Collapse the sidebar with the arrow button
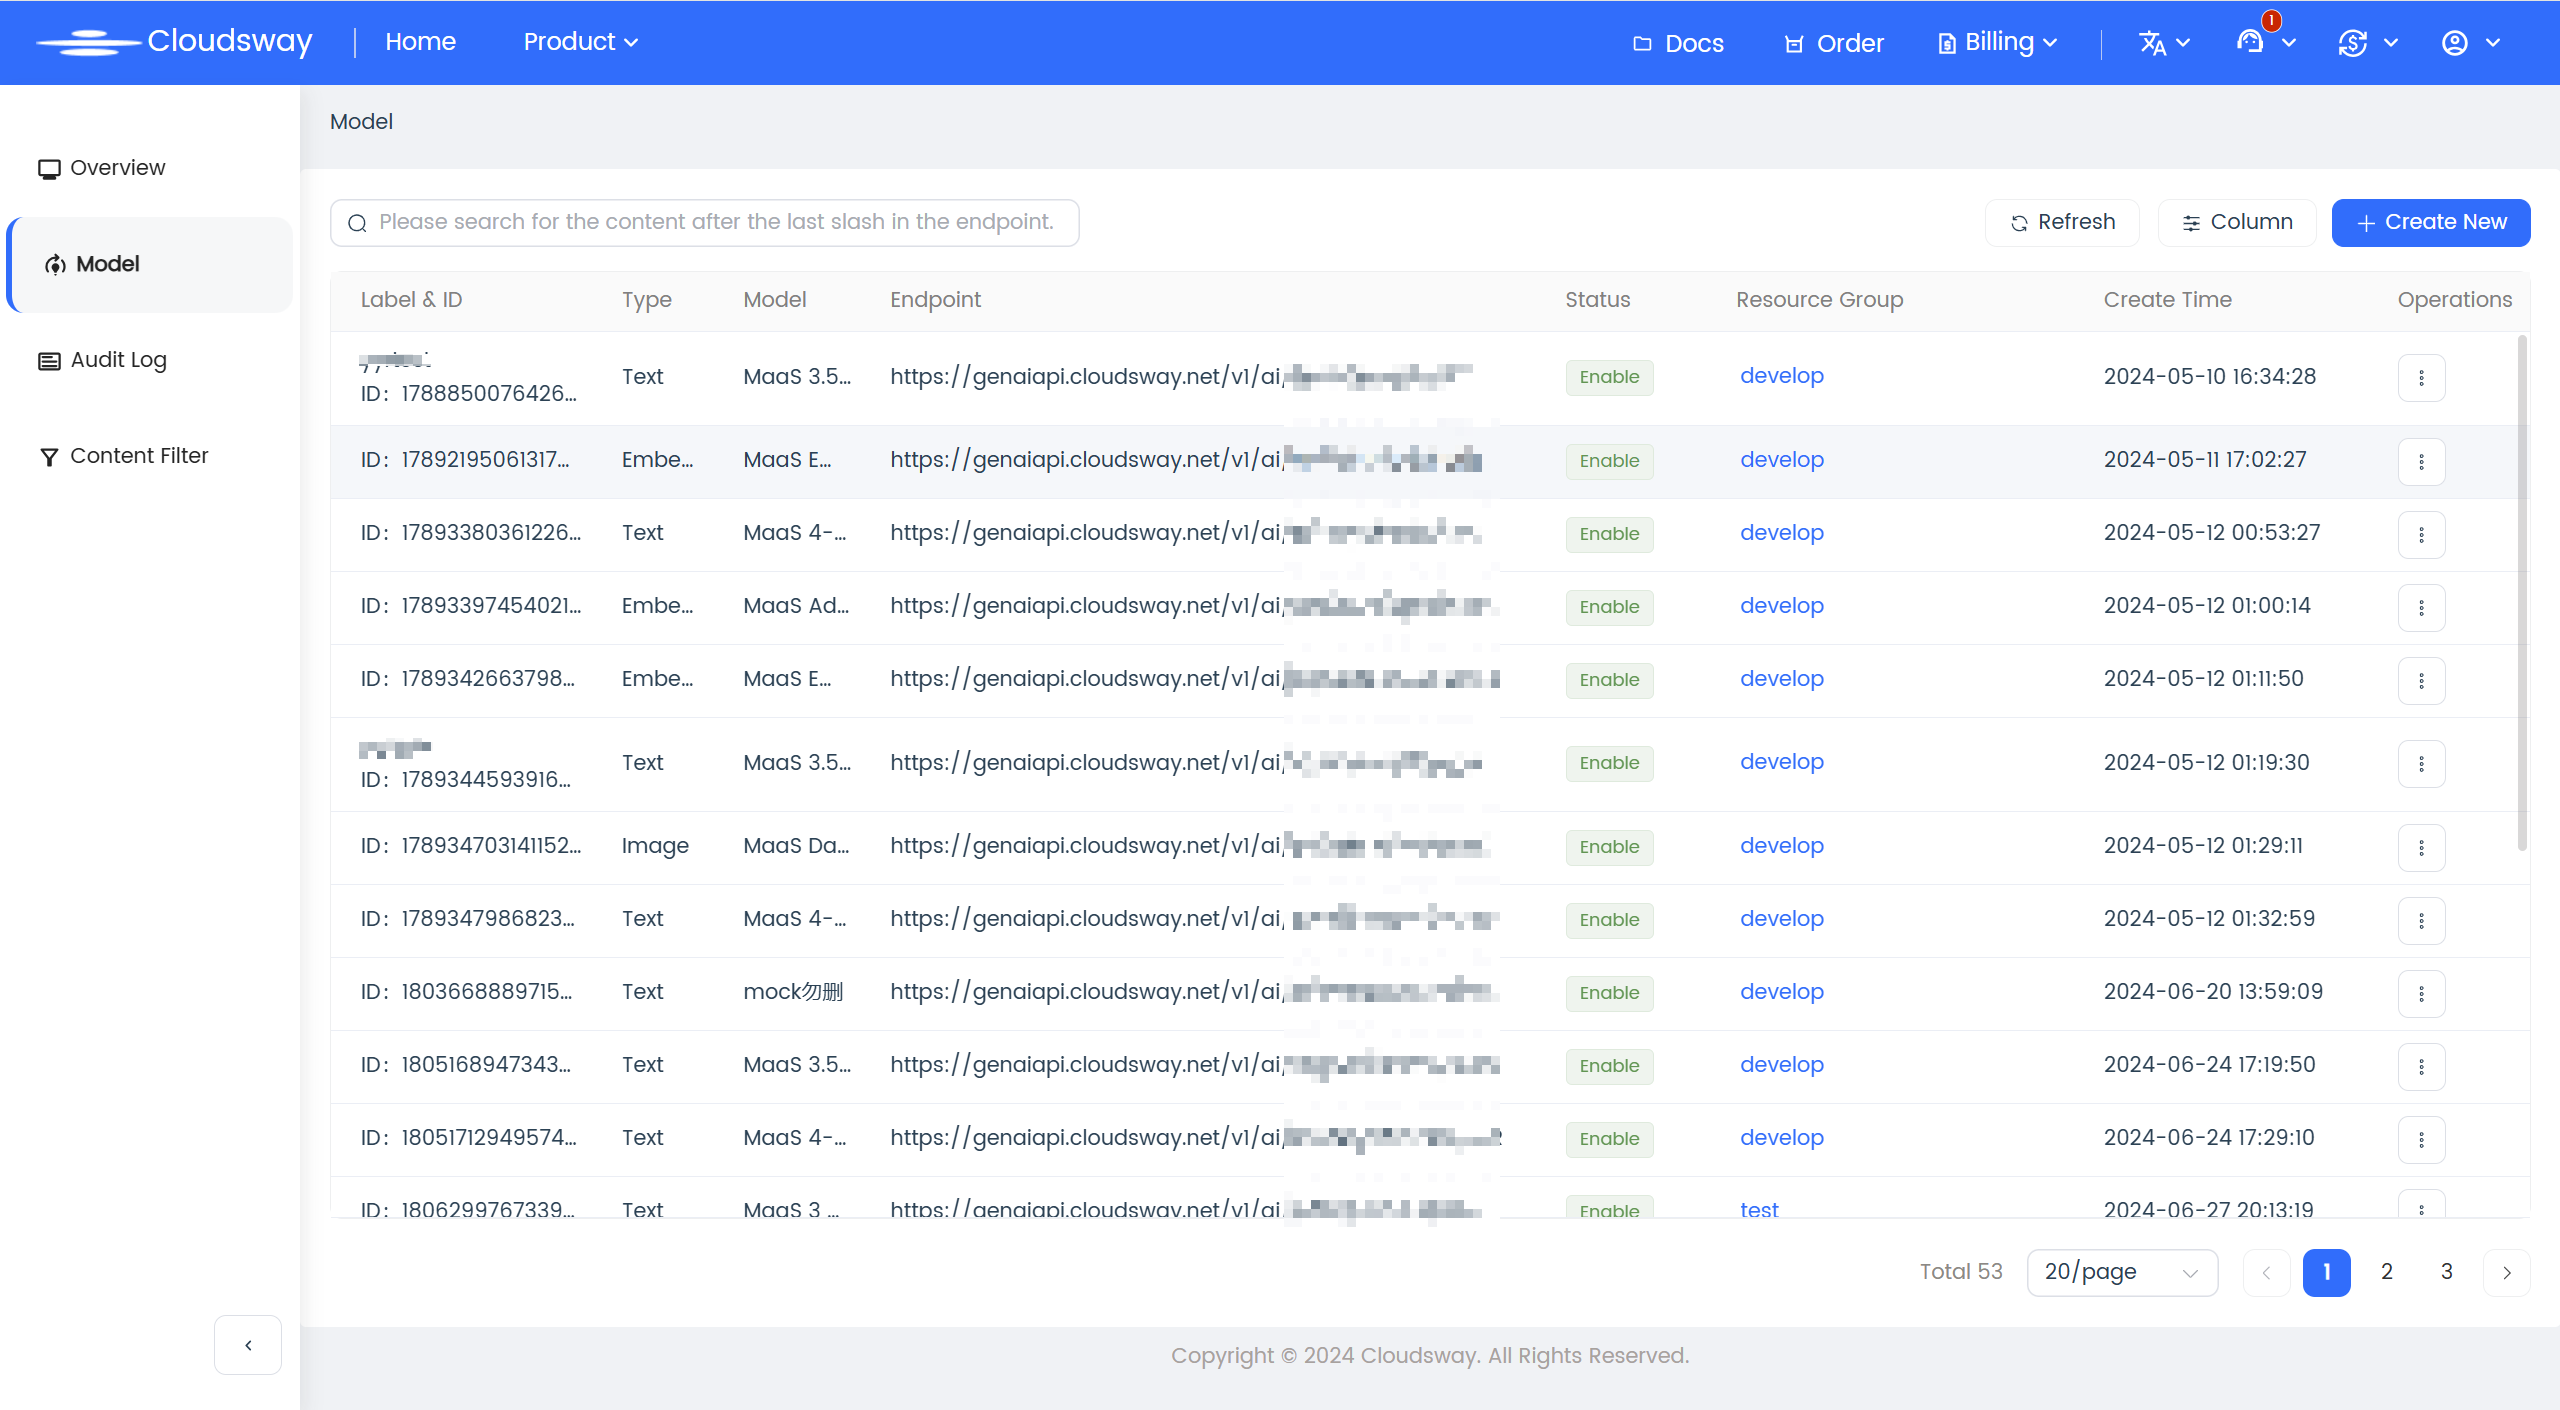This screenshot has width=2560, height=1410. coord(248,1344)
